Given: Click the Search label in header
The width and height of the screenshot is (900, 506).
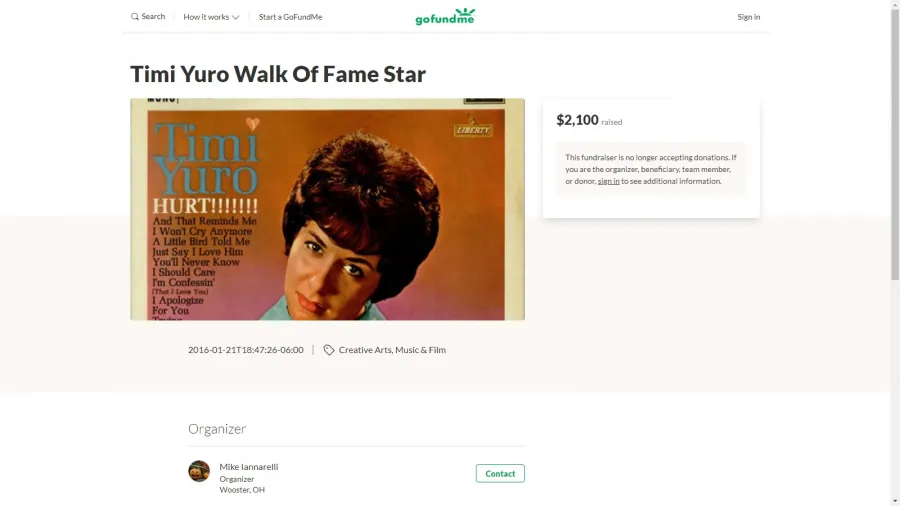Looking at the screenshot, I should click(x=153, y=17).
